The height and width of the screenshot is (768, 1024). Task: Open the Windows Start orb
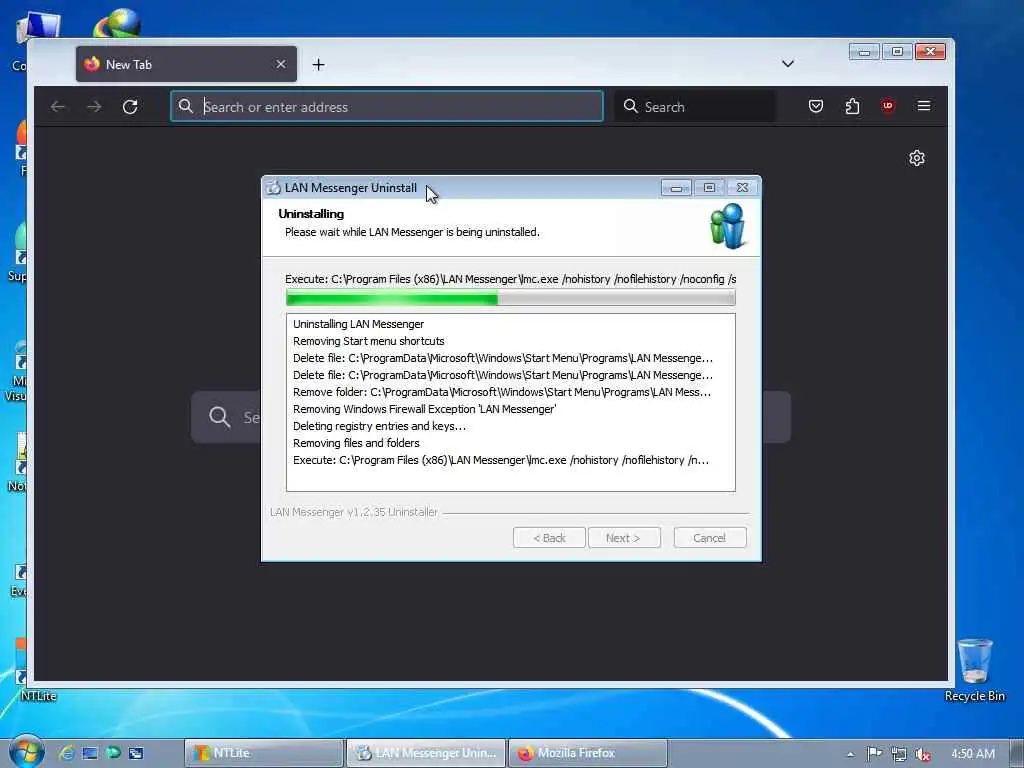pyautogui.click(x=26, y=752)
